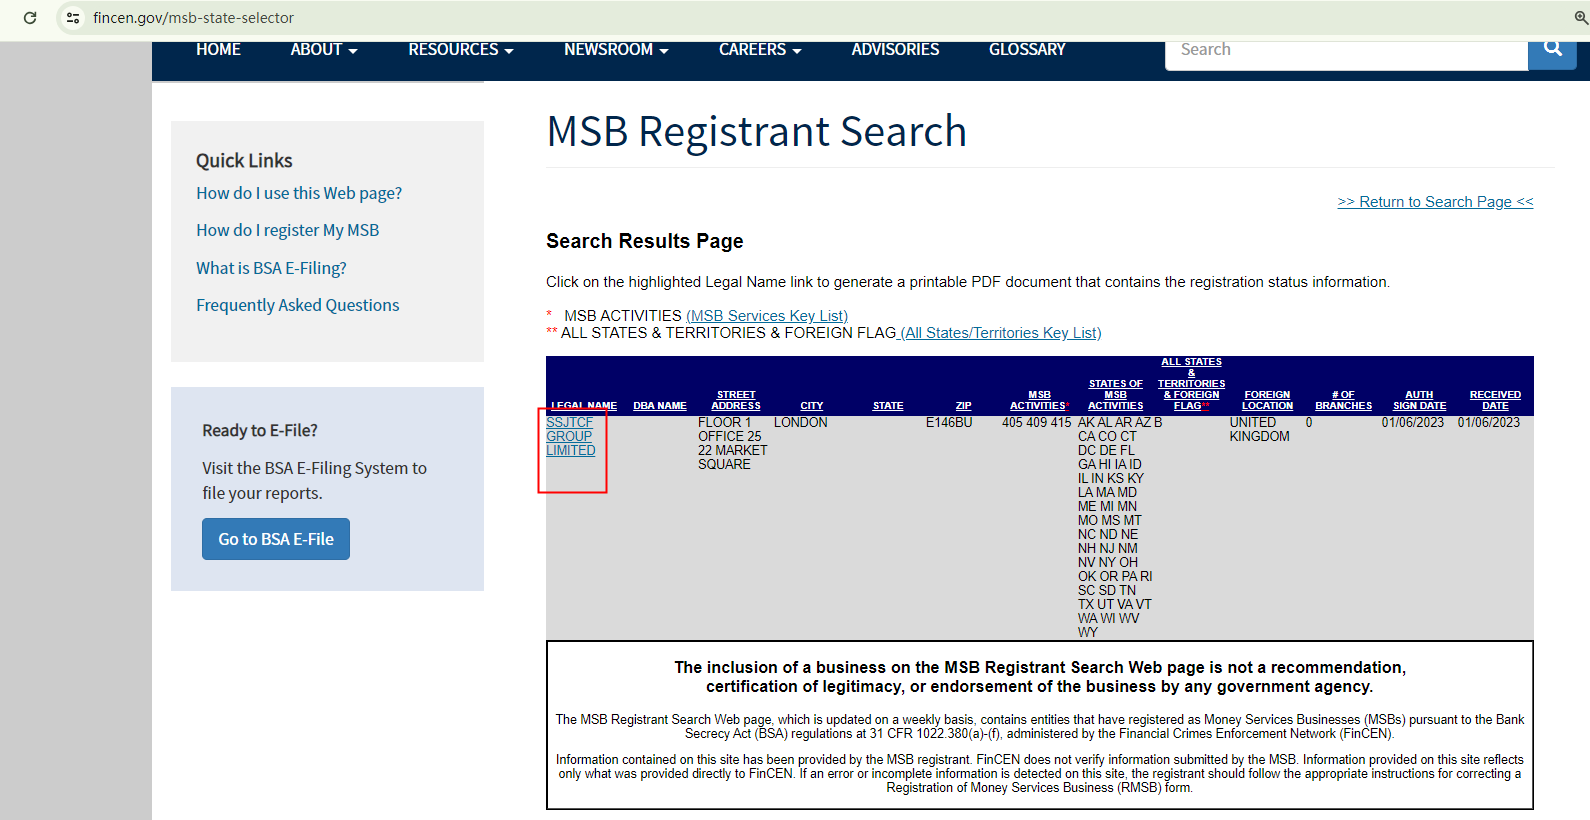Open the SSJTCF GROUP LIMITED legal name link
The image size is (1590, 820).
coord(570,437)
